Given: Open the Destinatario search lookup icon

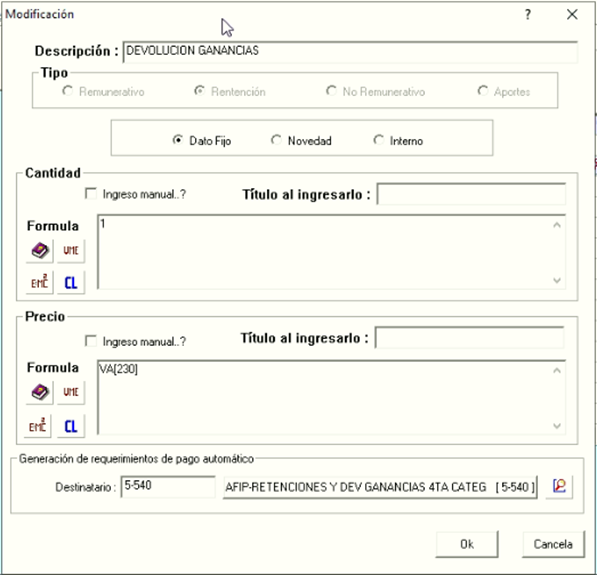Looking at the screenshot, I should pos(559,486).
